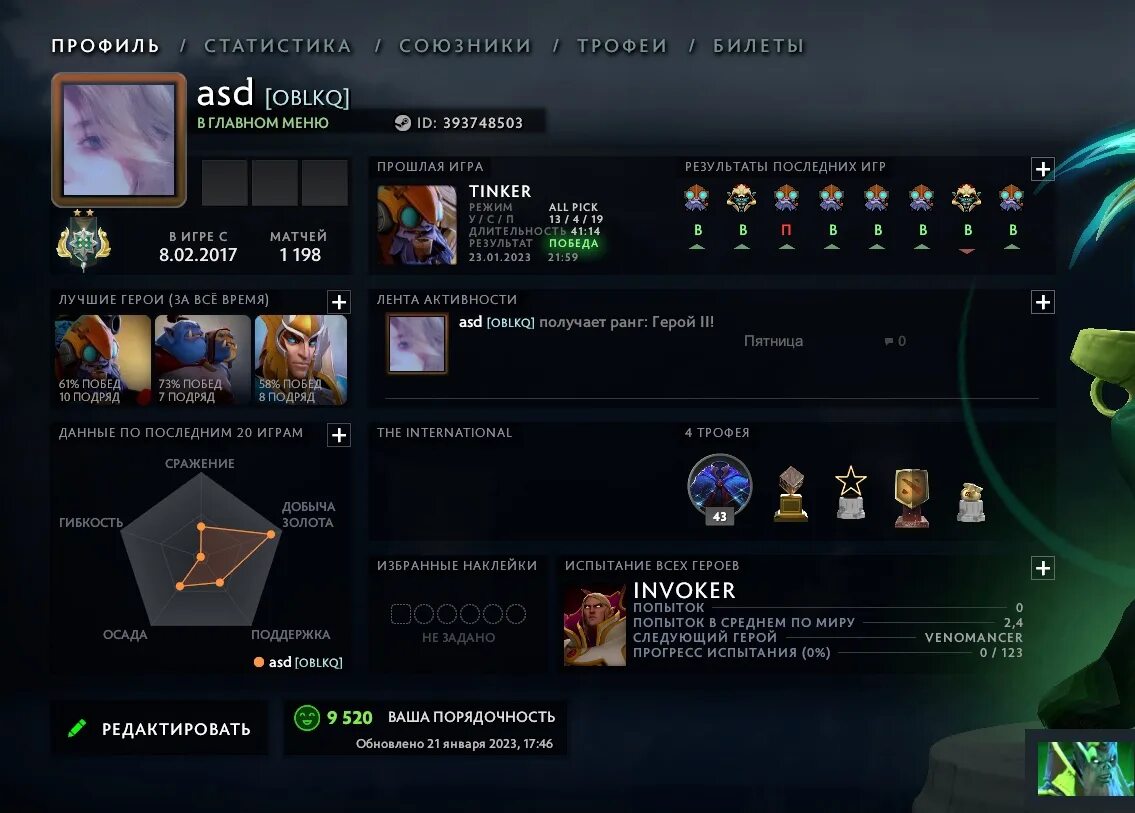Click the green behavior score smiley
1135x813 pixels.
pos(307,717)
